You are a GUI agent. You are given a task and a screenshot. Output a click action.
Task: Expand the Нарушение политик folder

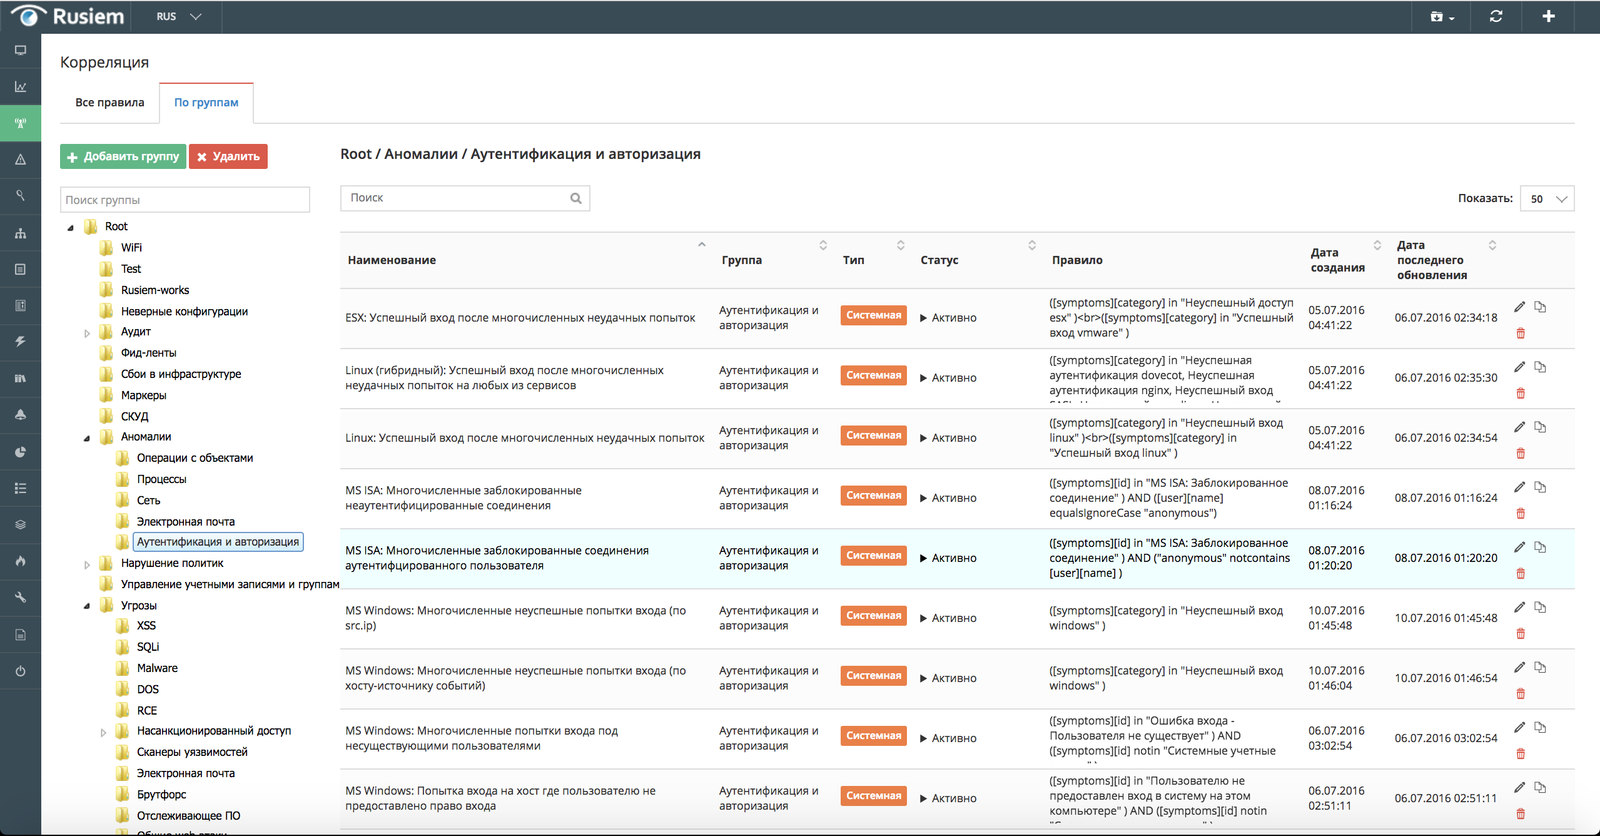[87, 564]
